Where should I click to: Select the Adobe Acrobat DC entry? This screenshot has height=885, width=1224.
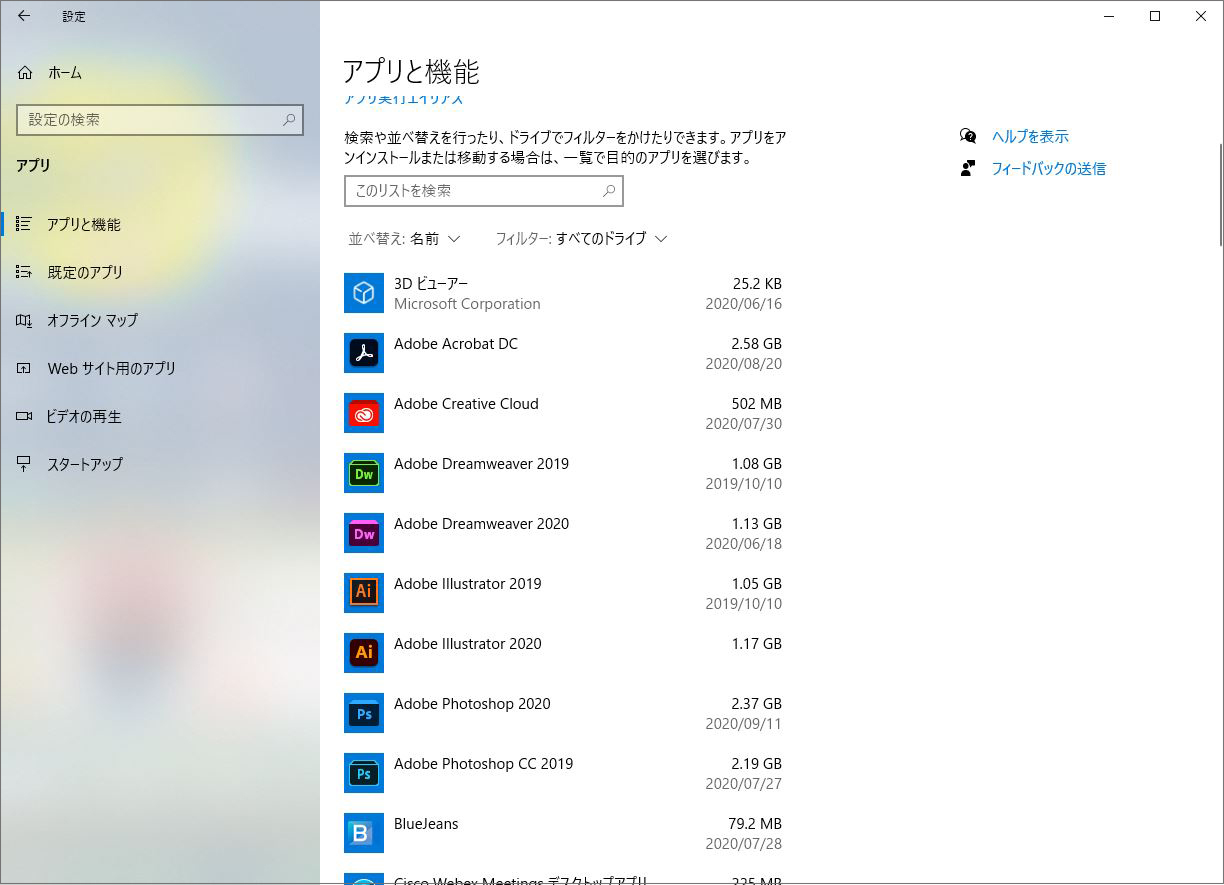pos(456,344)
